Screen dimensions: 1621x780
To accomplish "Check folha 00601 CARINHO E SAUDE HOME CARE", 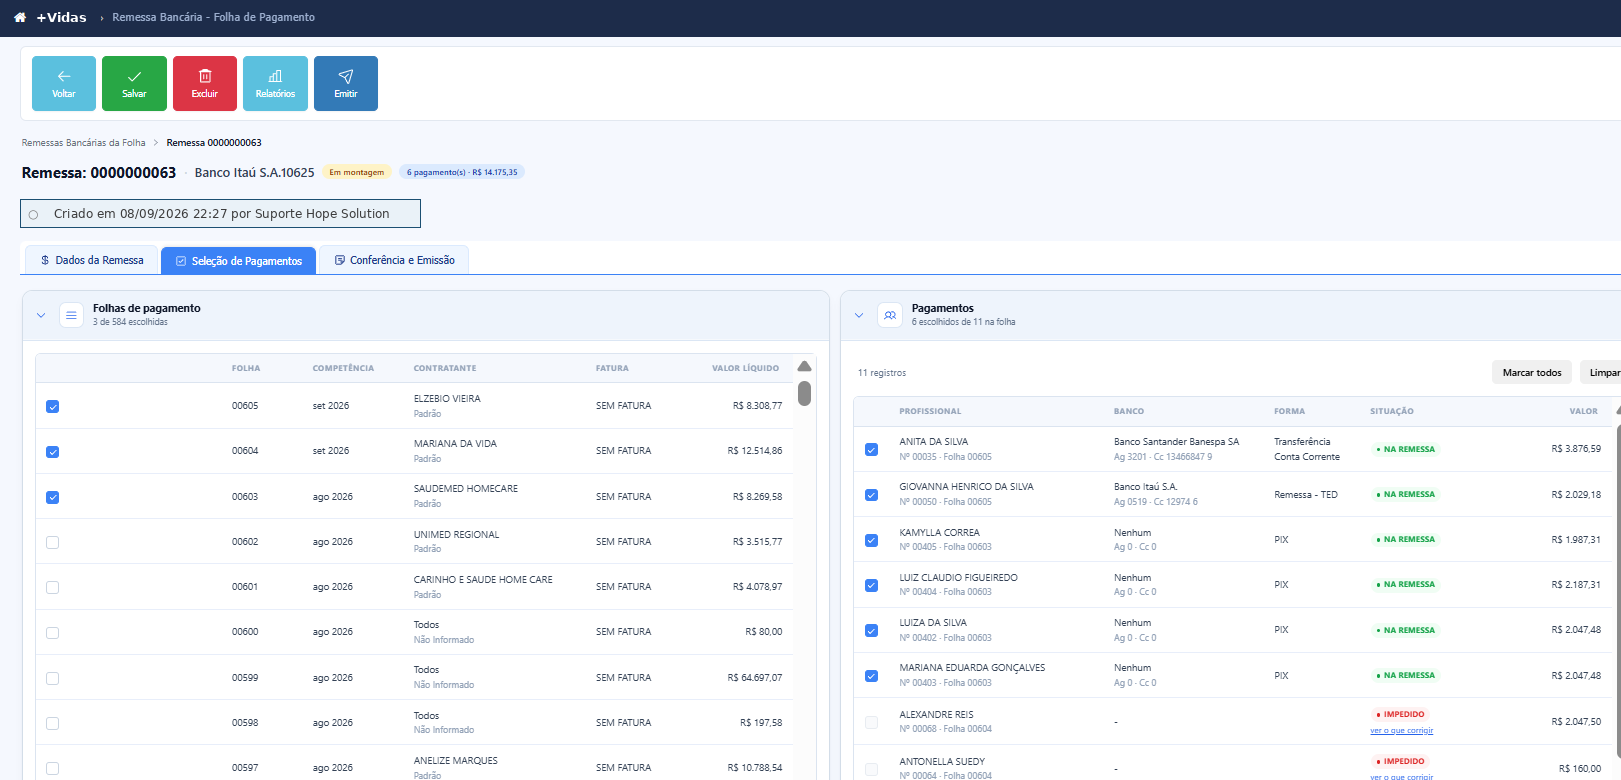I will coord(53,588).
